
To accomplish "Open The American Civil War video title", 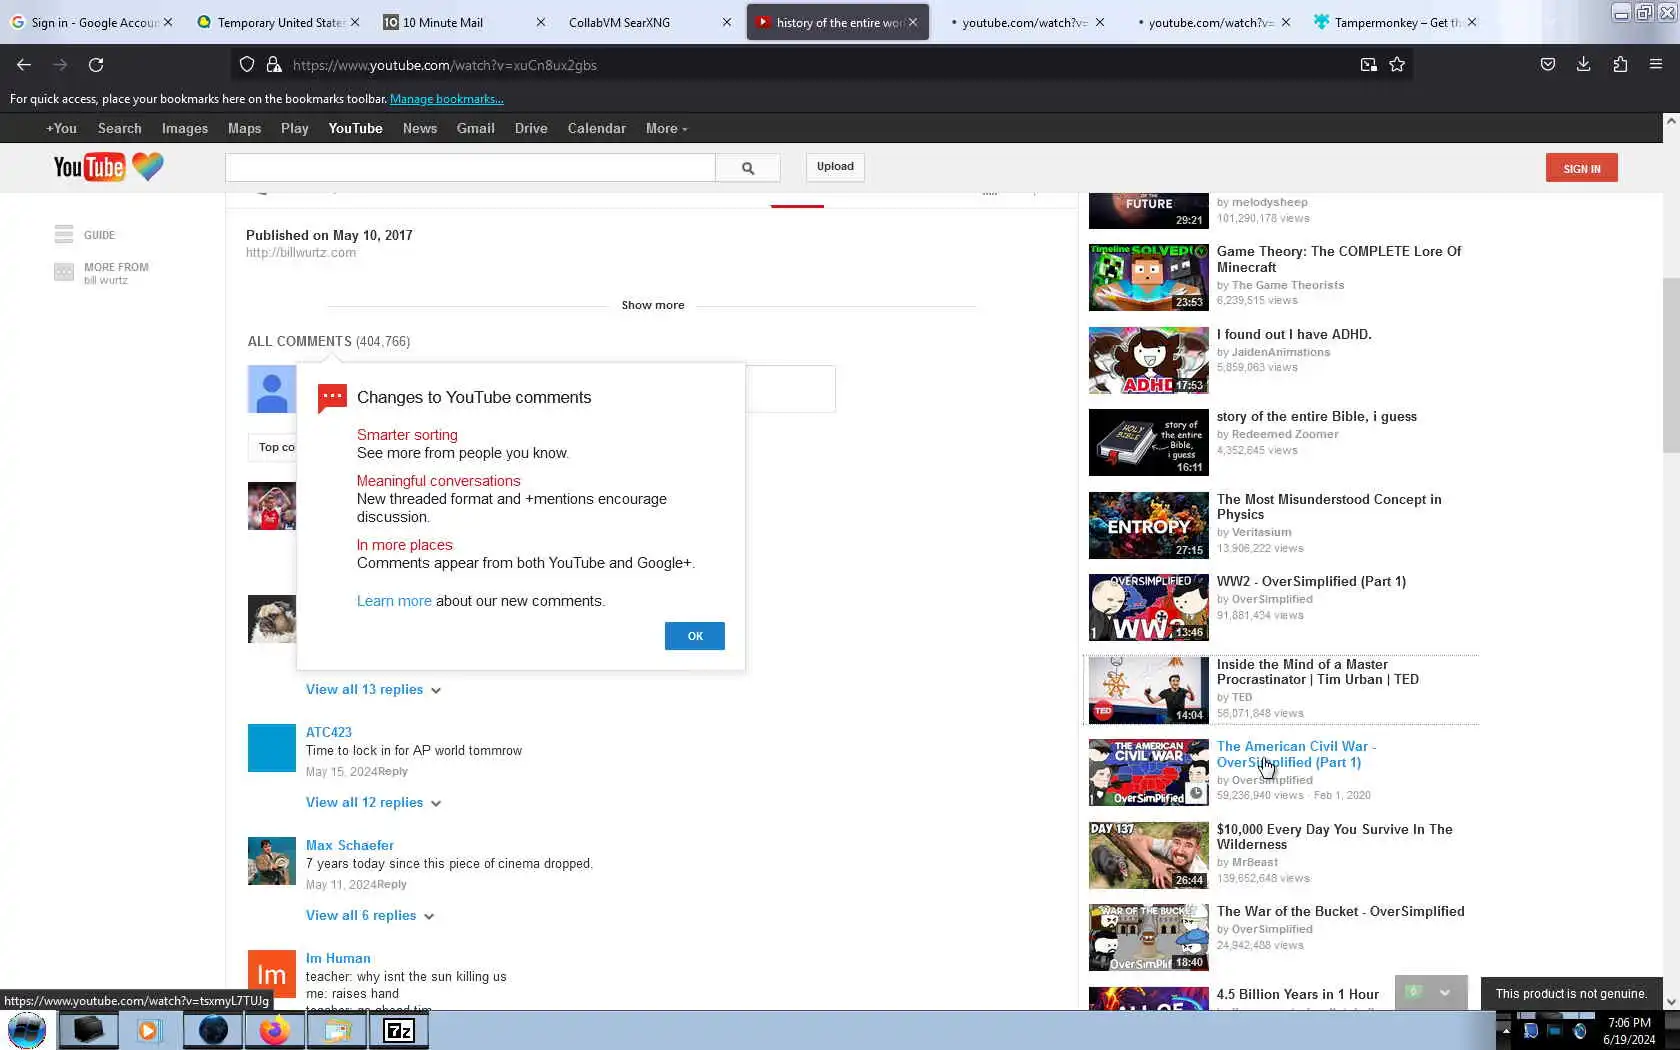I will [1297, 755].
